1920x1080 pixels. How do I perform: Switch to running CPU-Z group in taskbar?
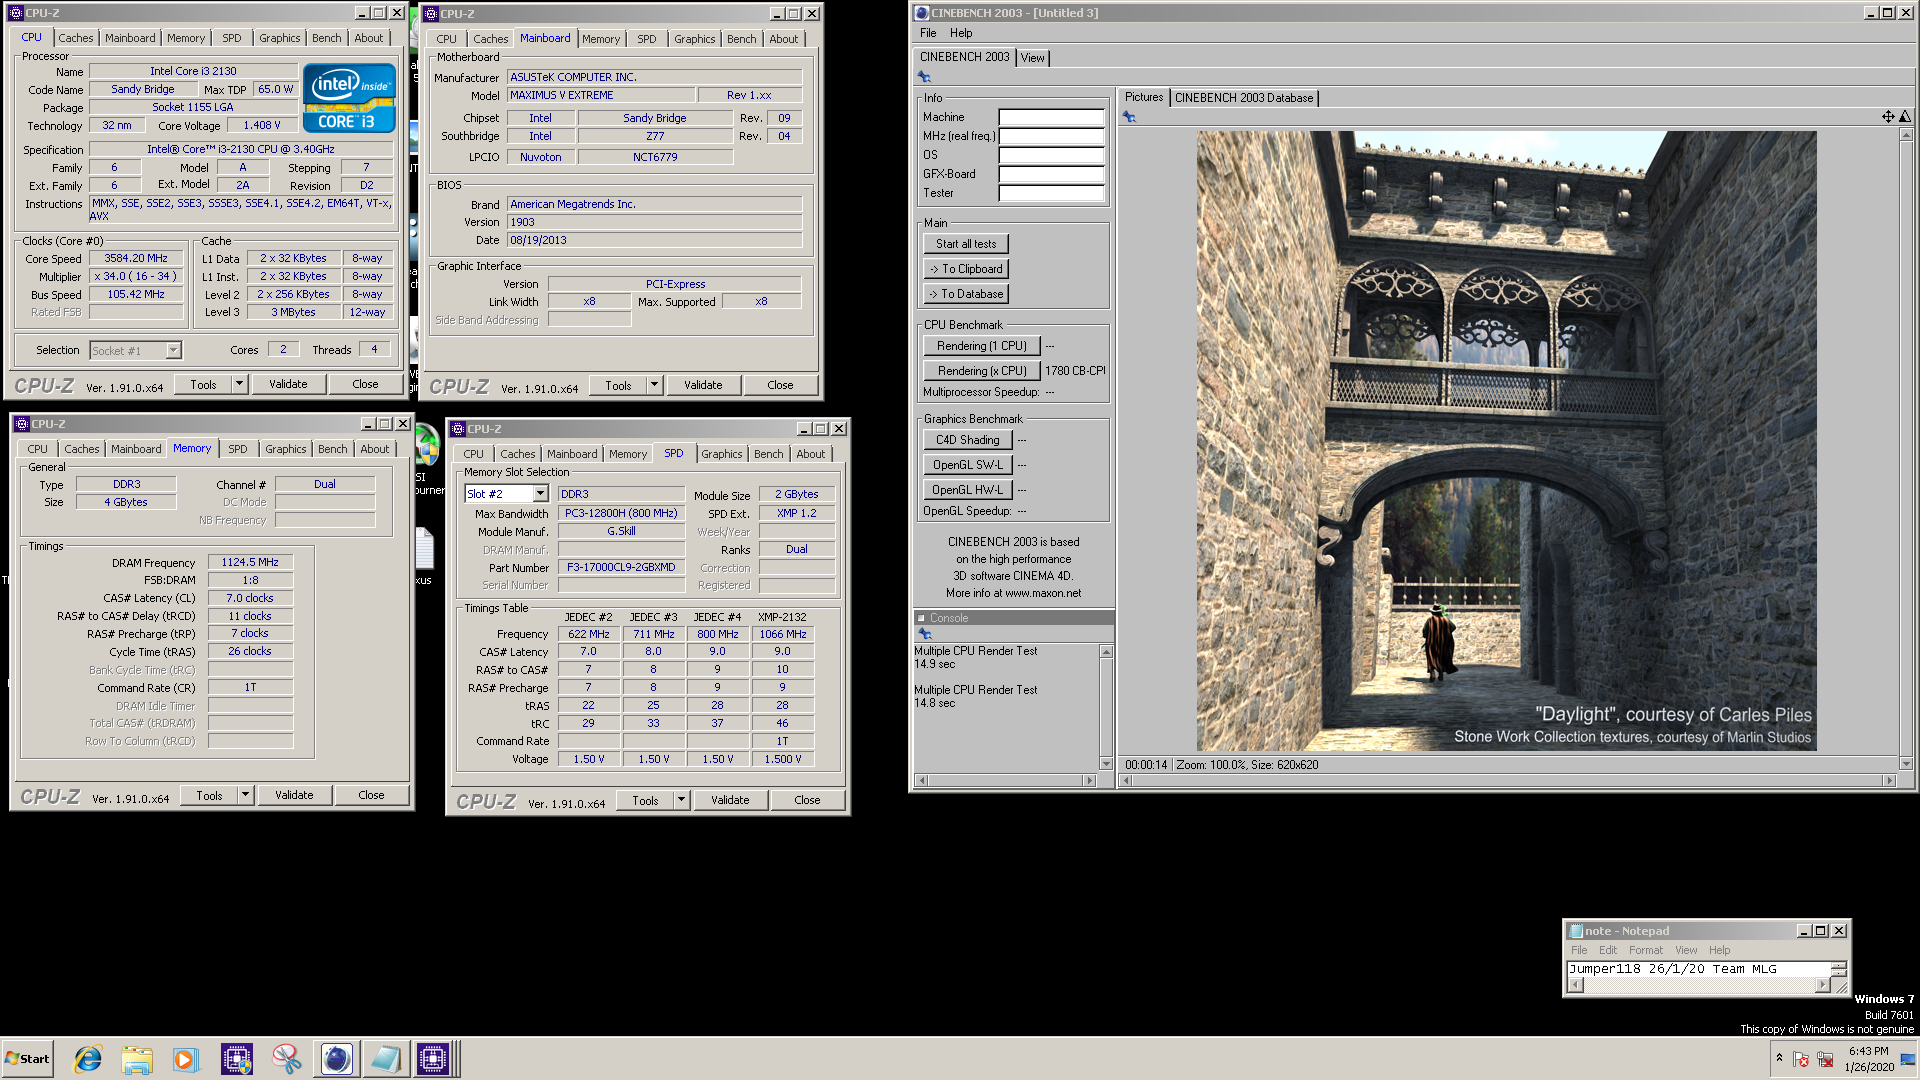[435, 1059]
